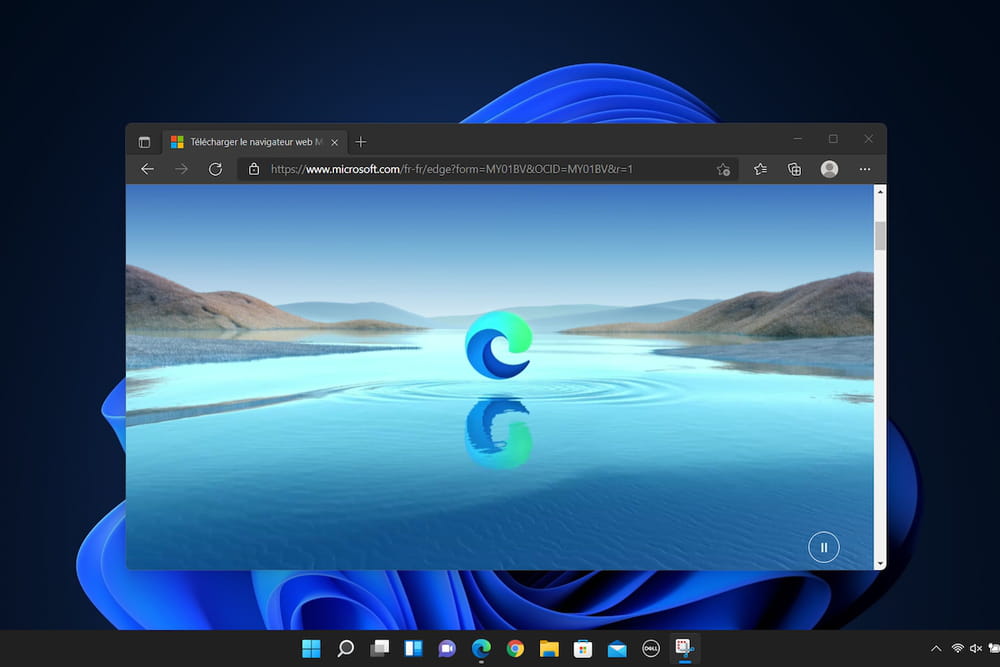Open the user profile menu
The width and height of the screenshot is (1000, 667).
(829, 169)
